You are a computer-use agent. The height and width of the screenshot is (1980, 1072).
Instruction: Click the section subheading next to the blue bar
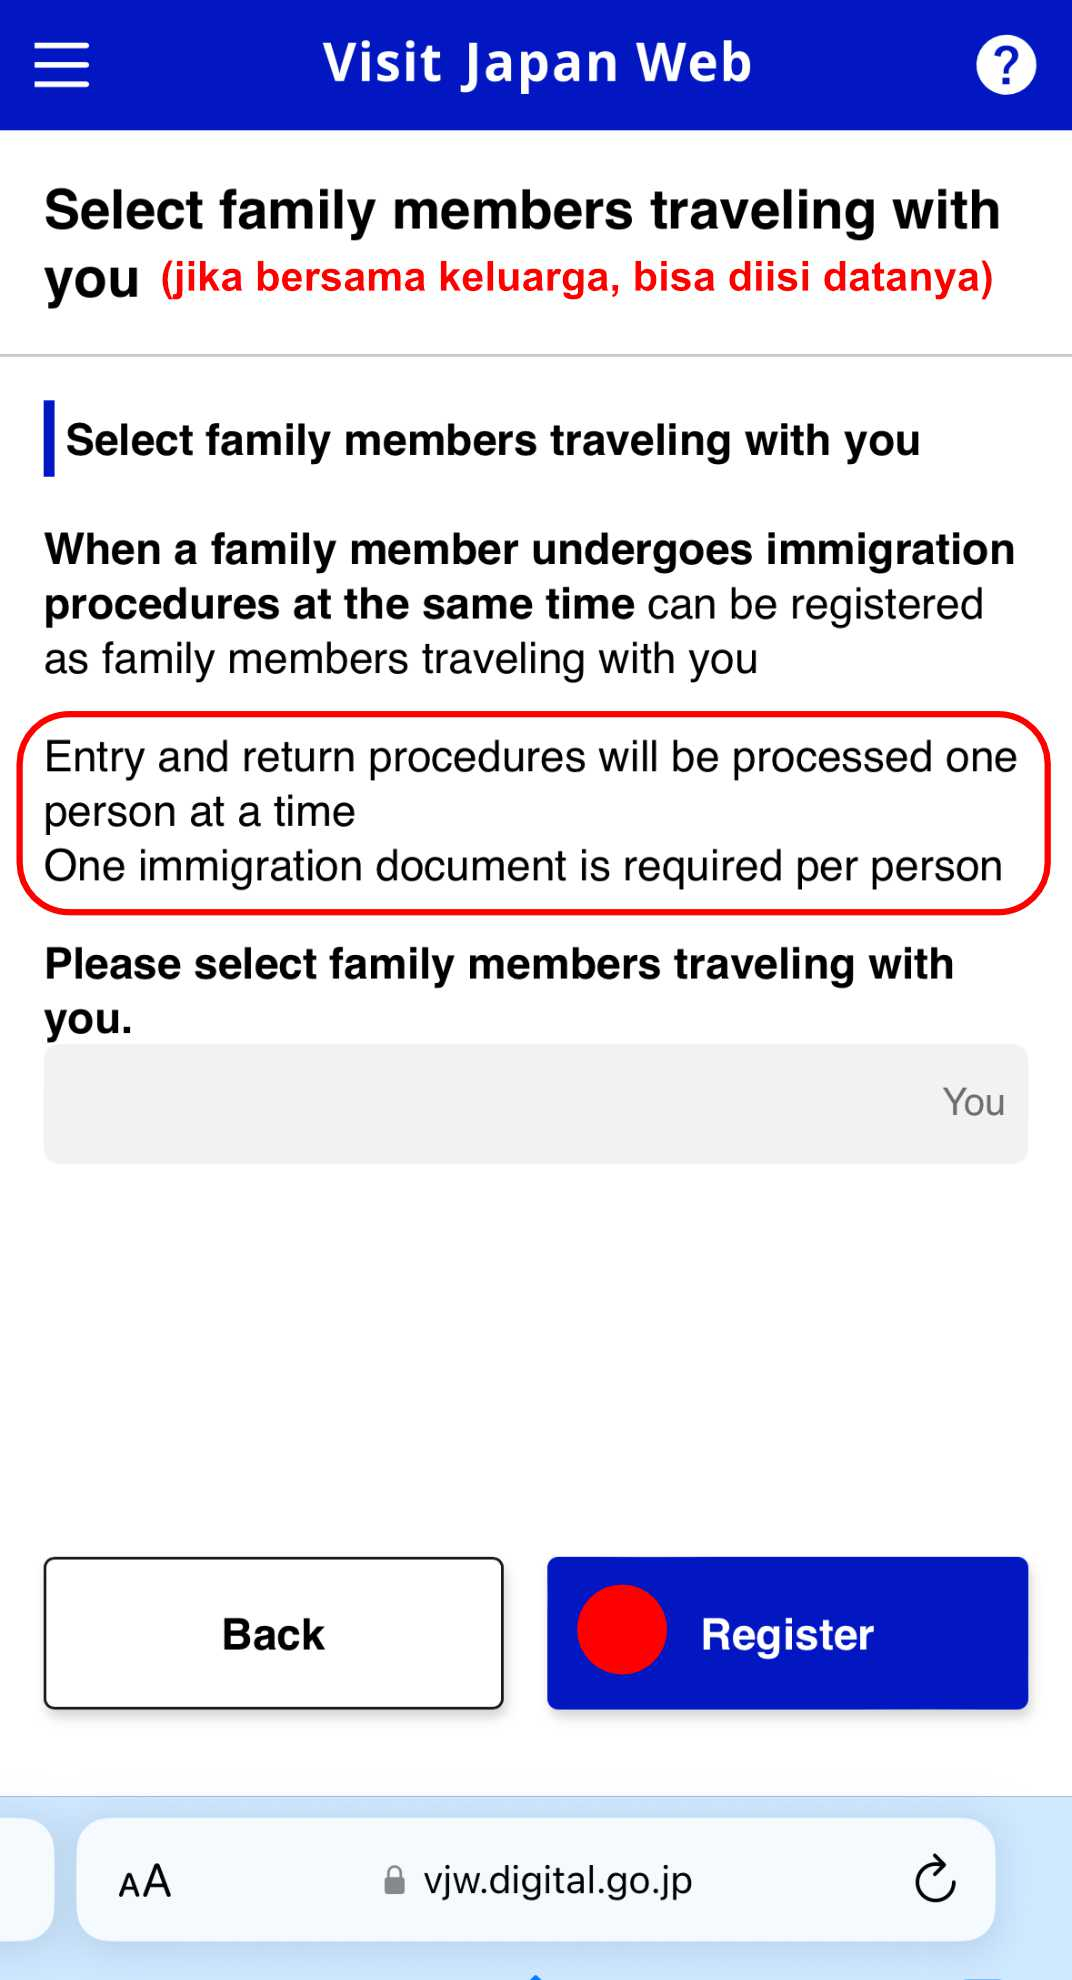[493, 440]
